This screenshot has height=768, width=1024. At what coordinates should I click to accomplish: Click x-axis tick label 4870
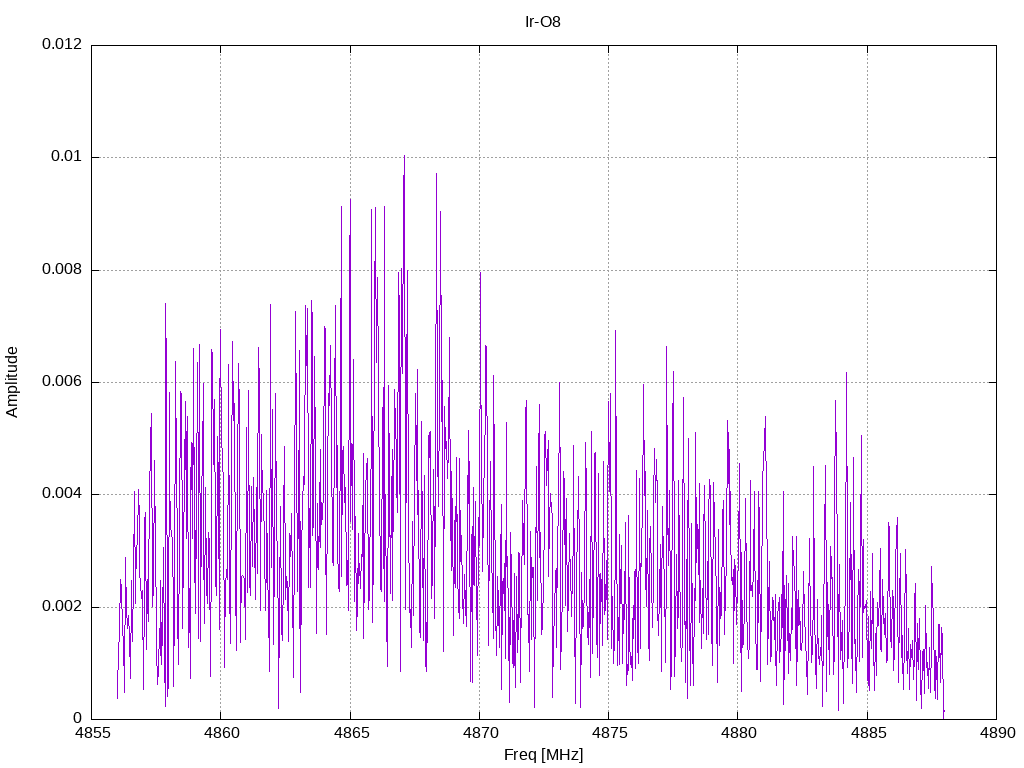480,733
